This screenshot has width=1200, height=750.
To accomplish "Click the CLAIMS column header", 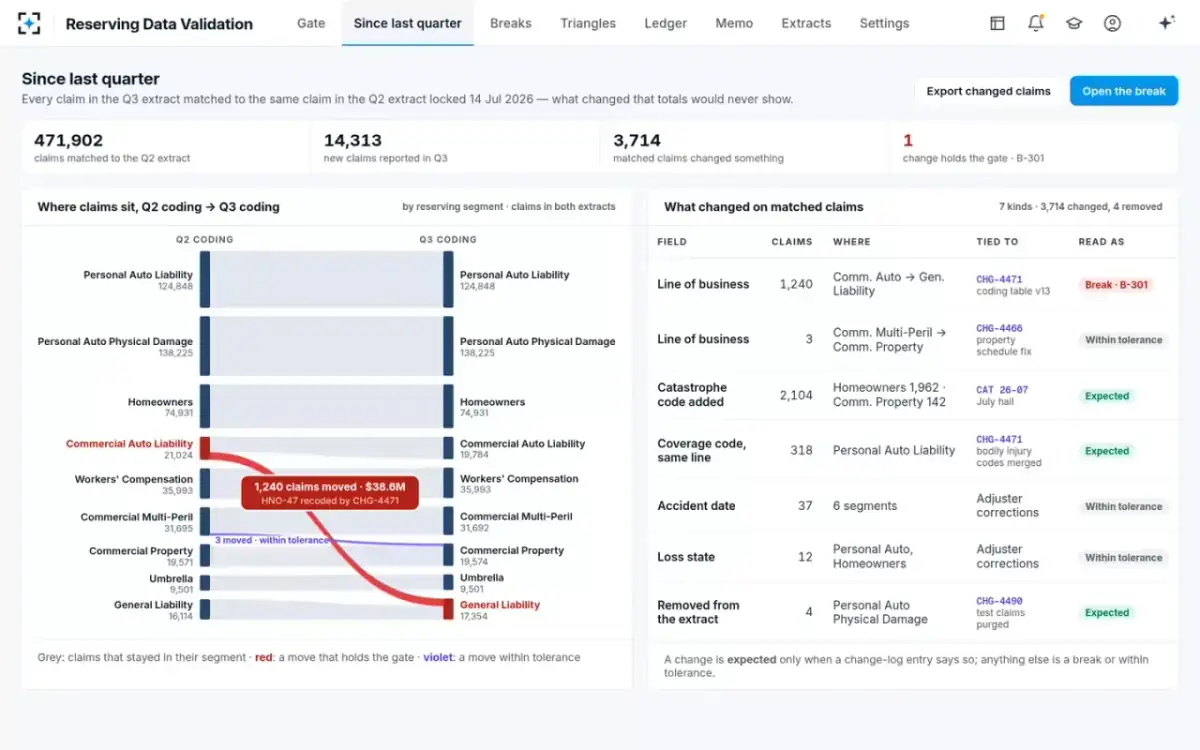I will (792, 242).
